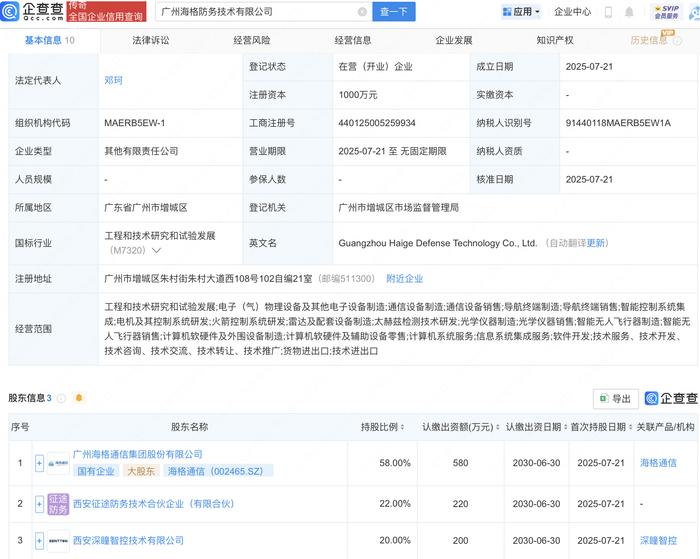Click 全国企业信用查询 banner
This screenshot has width=700, height=559.
[x=106, y=12]
